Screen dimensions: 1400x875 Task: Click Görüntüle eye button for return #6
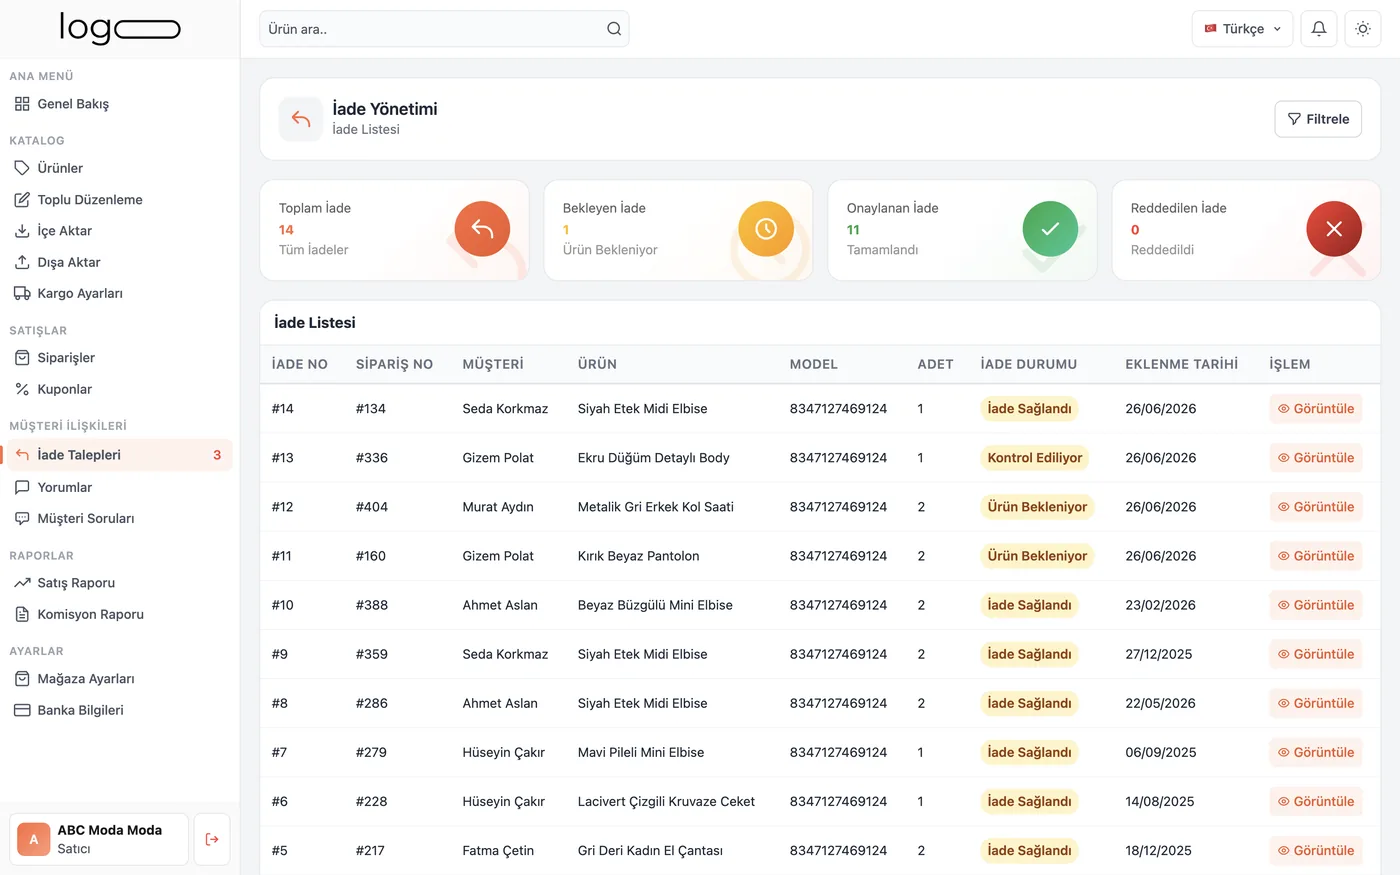(1316, 801)
